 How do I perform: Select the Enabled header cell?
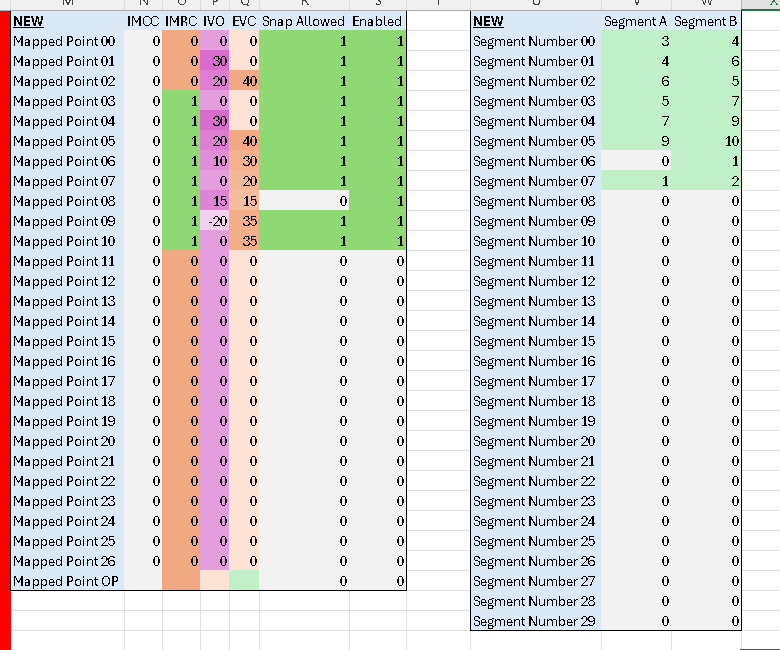378,21
